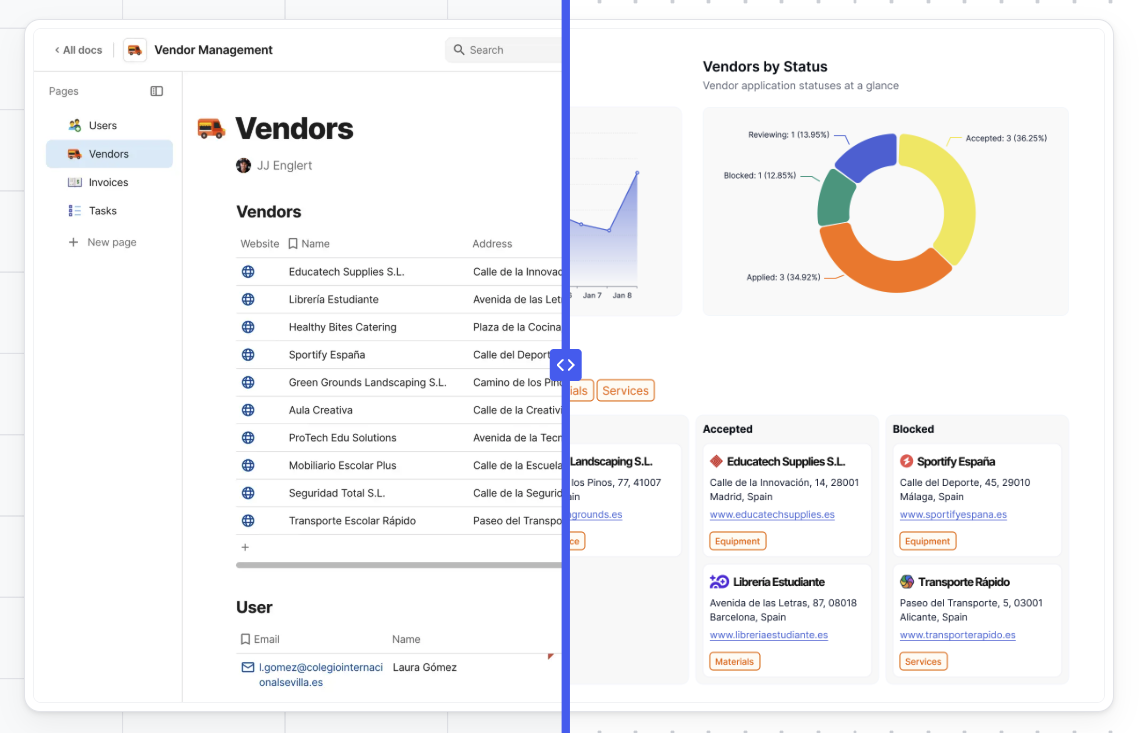Screen dimensions: 1139x733
Task: Open website globe icon for Aula Creativa
Action: (248, 410)
